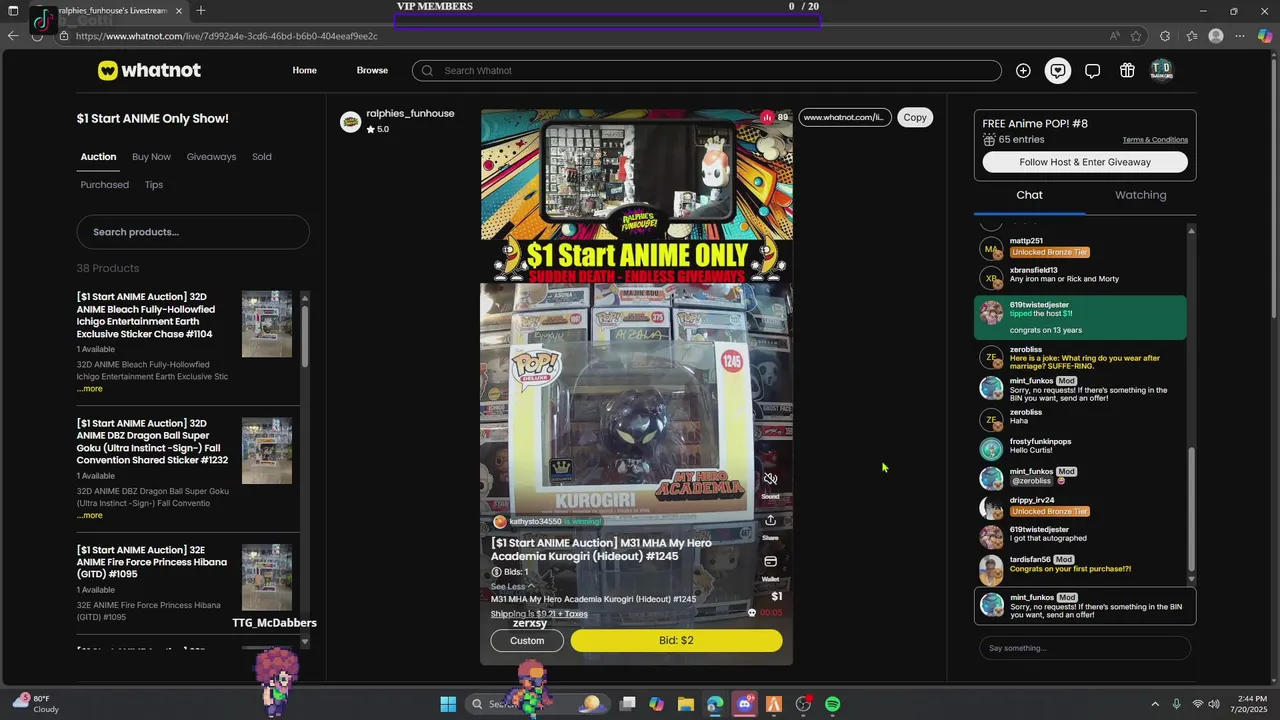Image resolution: width=1280 pixels, height=720 pixels.
Task: Go to the Home nav item
Action: coord(304,71)
